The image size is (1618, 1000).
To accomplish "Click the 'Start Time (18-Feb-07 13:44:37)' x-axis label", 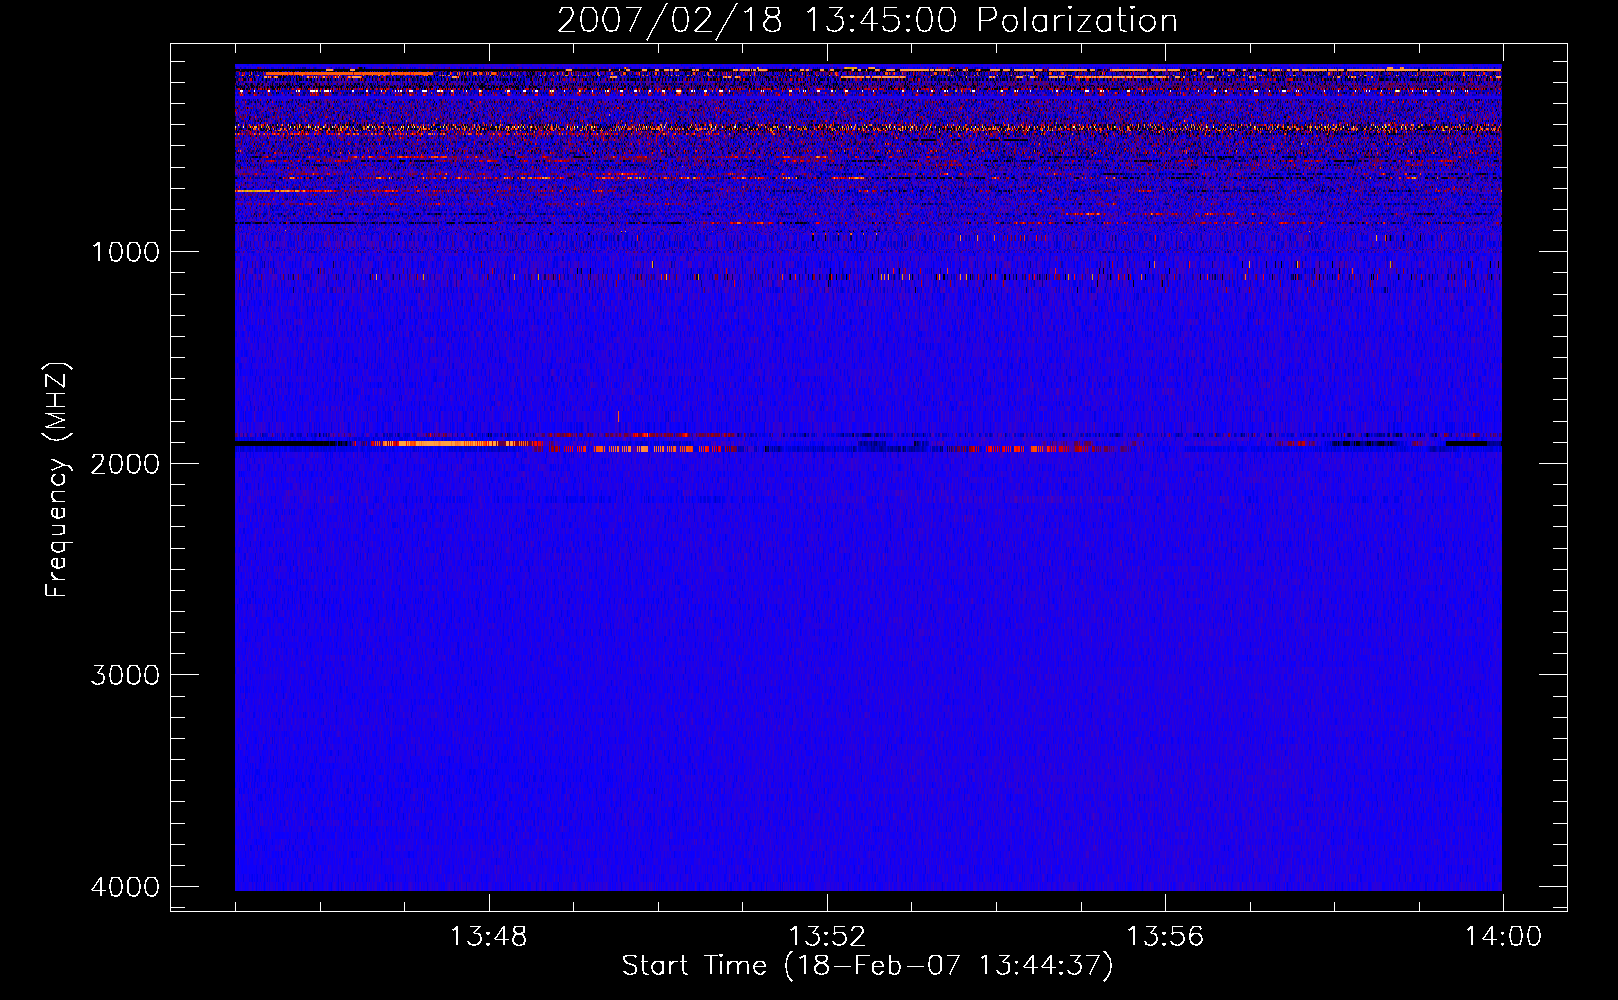I will [867, 966].
